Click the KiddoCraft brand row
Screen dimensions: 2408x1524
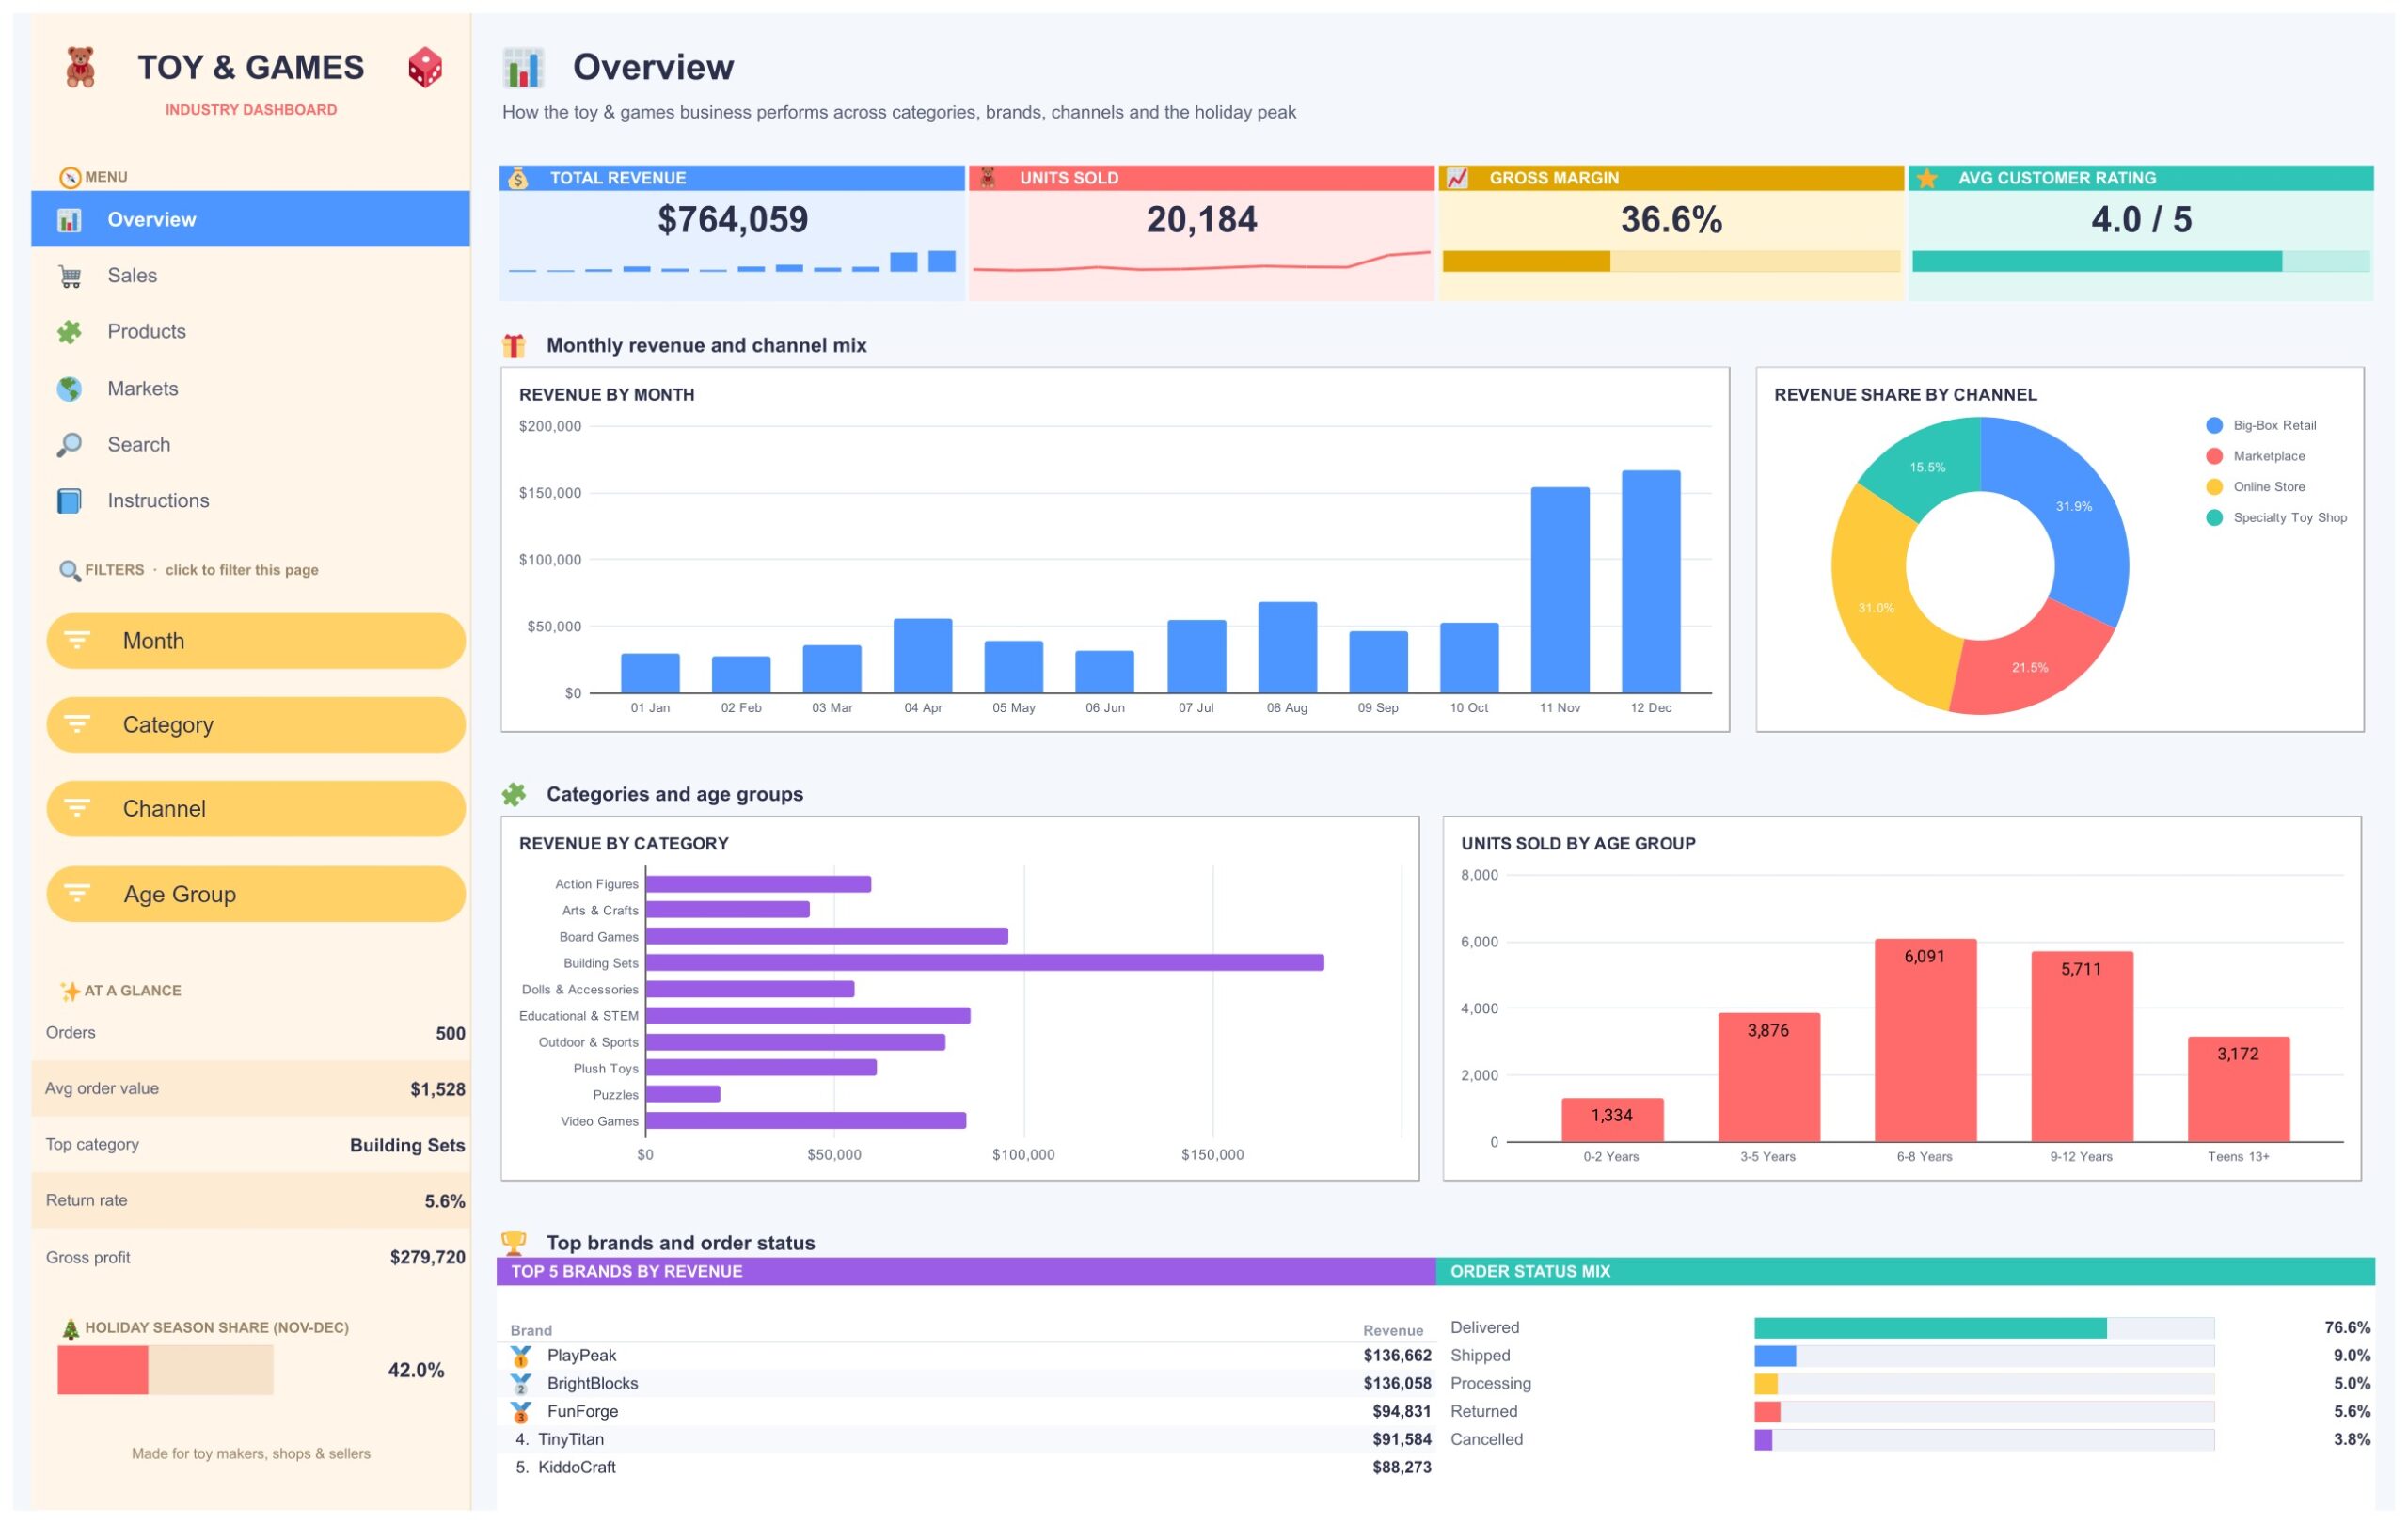coord(966,1467)
